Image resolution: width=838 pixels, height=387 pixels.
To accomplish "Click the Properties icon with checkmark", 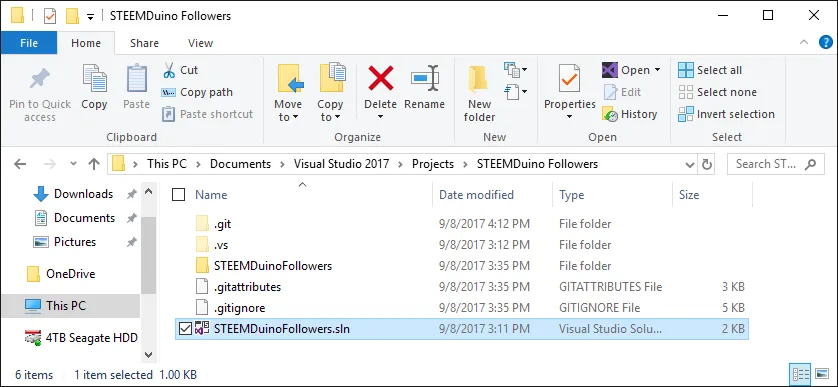I will point(569,79).
